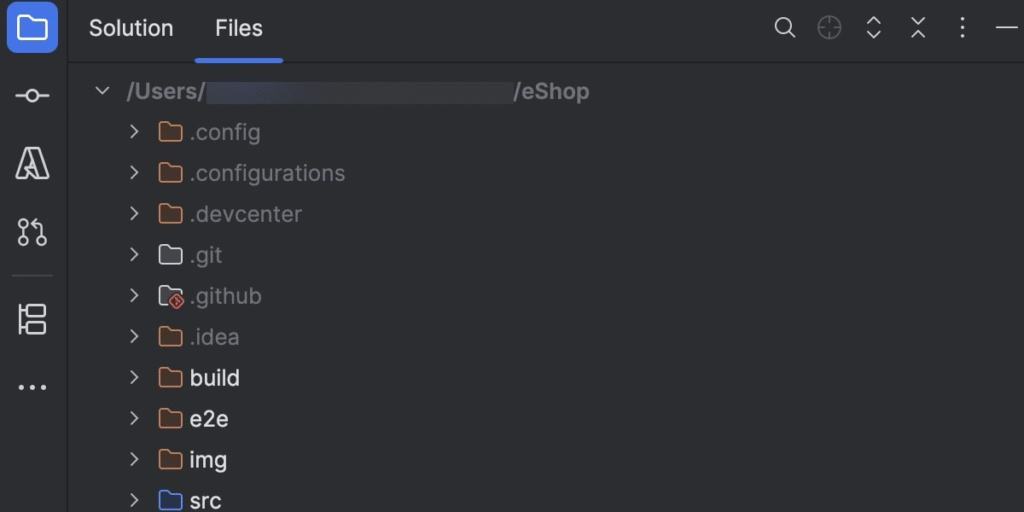Hide the panel using the dash icon

(x=1006, y=28)
